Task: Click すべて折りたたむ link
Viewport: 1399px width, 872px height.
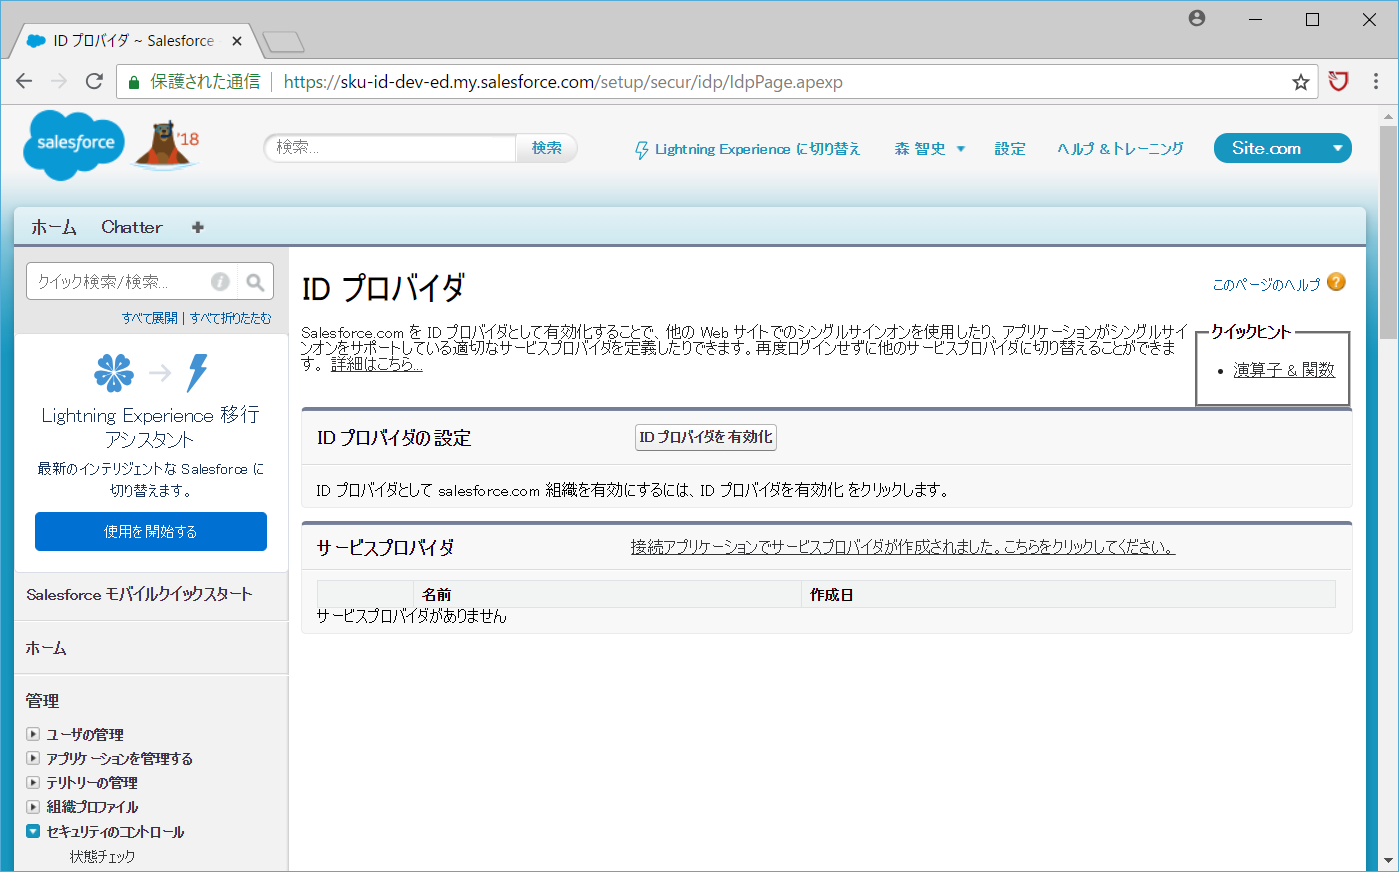Action: pos(231,318)
